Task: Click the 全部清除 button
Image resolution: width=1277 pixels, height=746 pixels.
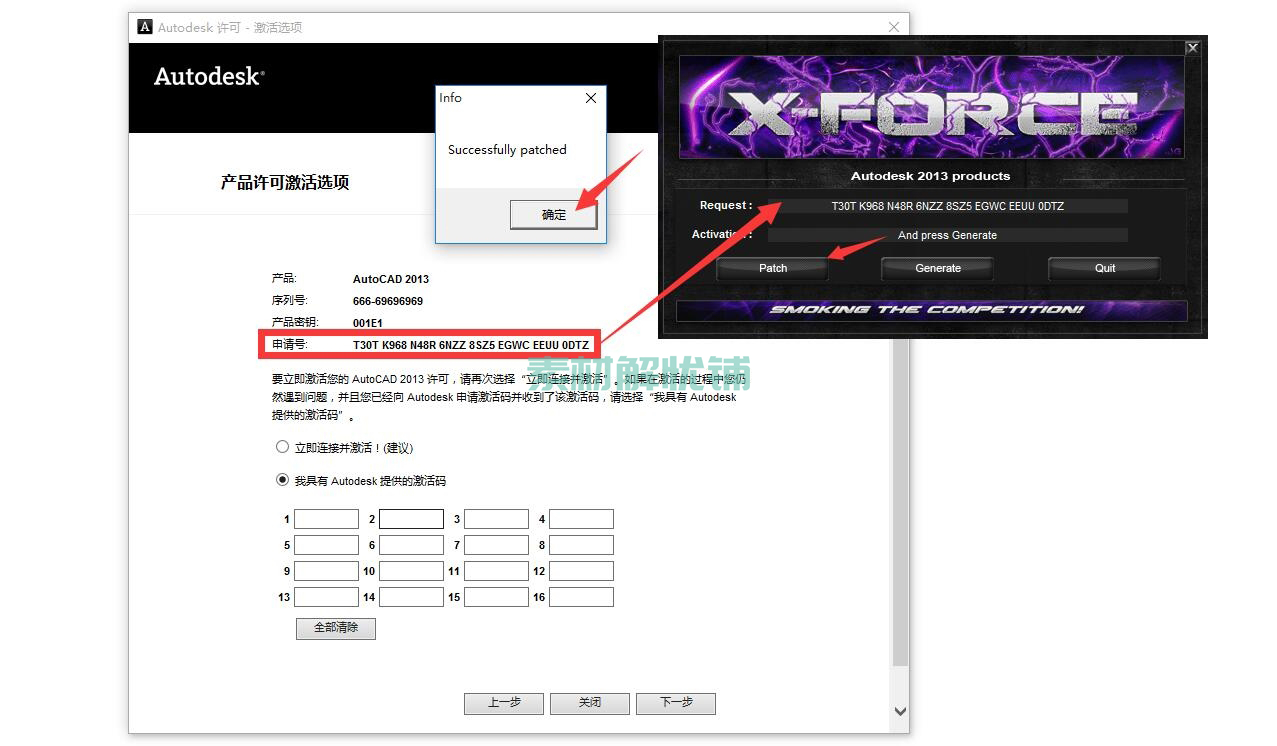Action: click(336, 628)
